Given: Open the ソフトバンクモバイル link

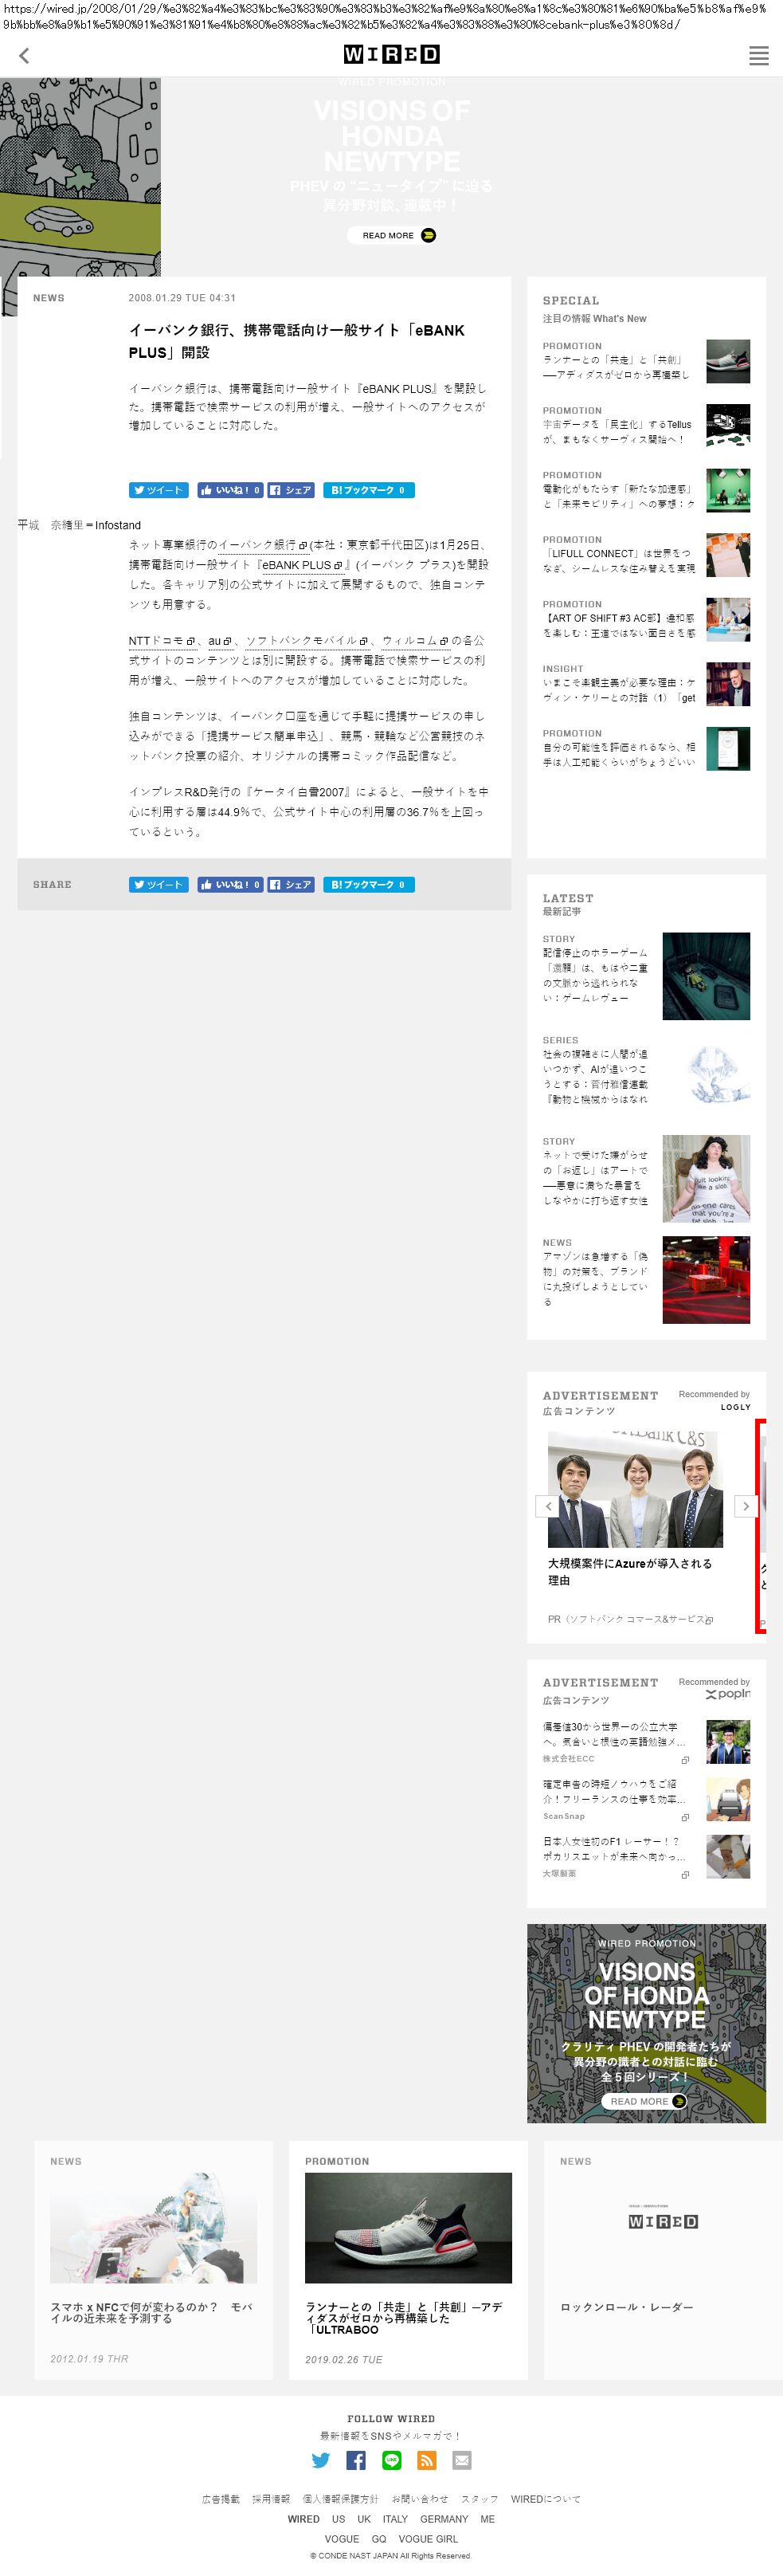Looking at the screenshot, I should point(308,641).
